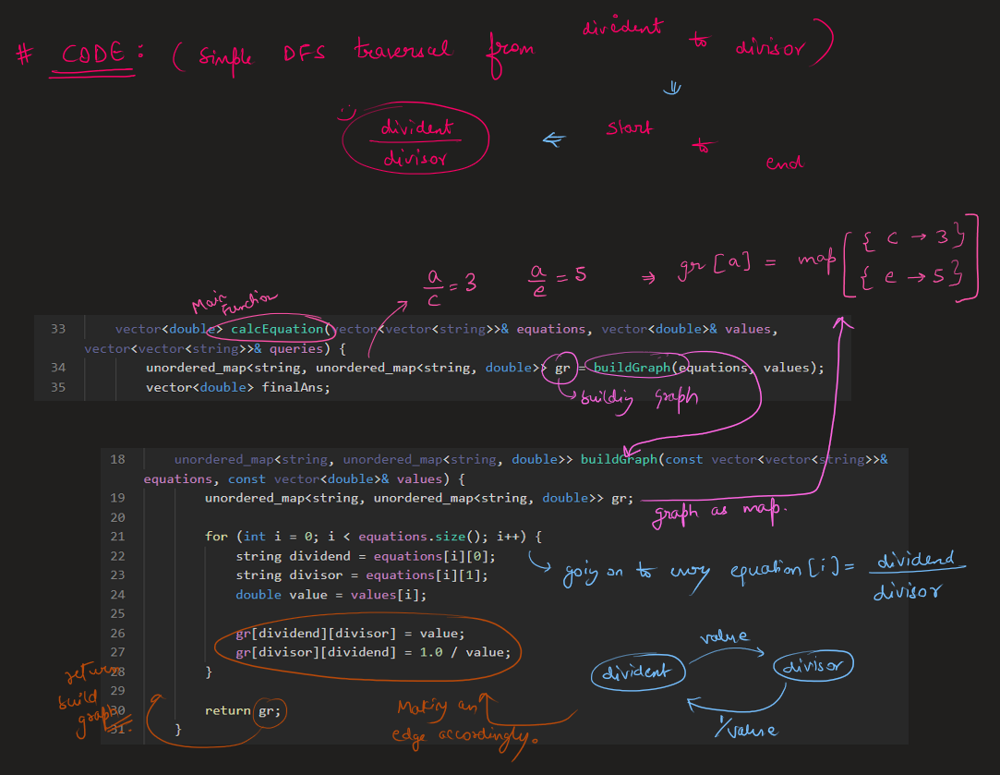Click the 'Main function' pink annotation
Viewport: 1000px width, 775px height.
click(233, 303)
